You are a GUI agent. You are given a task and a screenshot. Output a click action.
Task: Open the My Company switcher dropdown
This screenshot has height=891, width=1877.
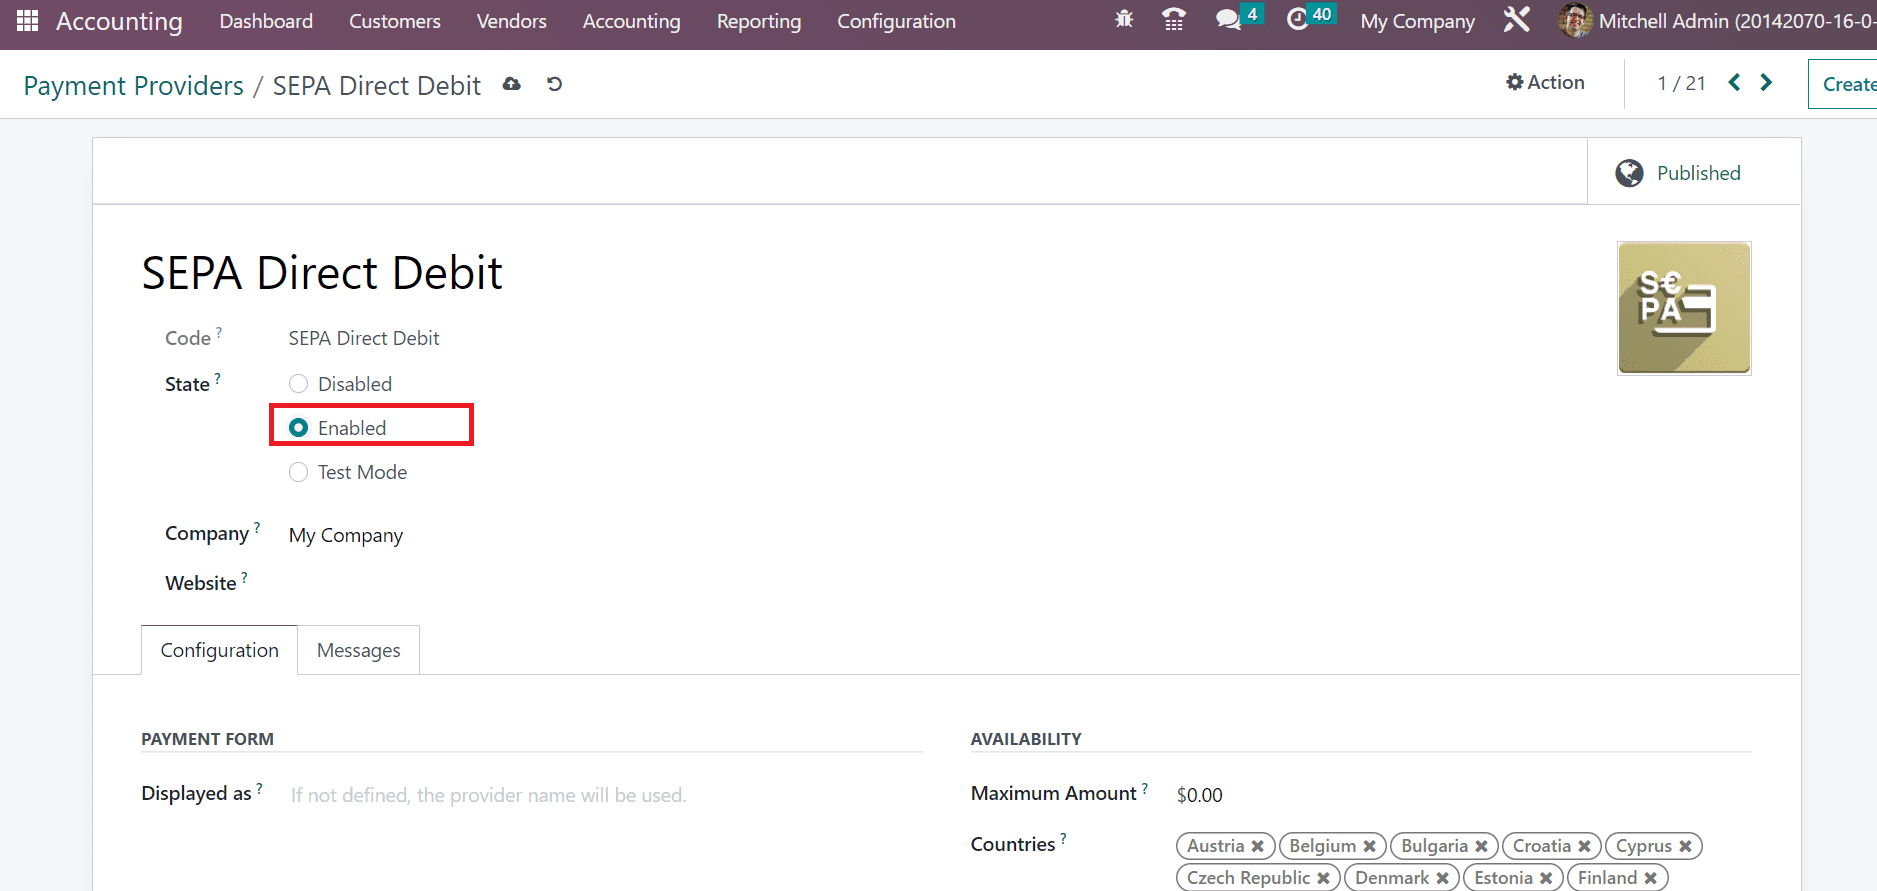[1417, 21]
